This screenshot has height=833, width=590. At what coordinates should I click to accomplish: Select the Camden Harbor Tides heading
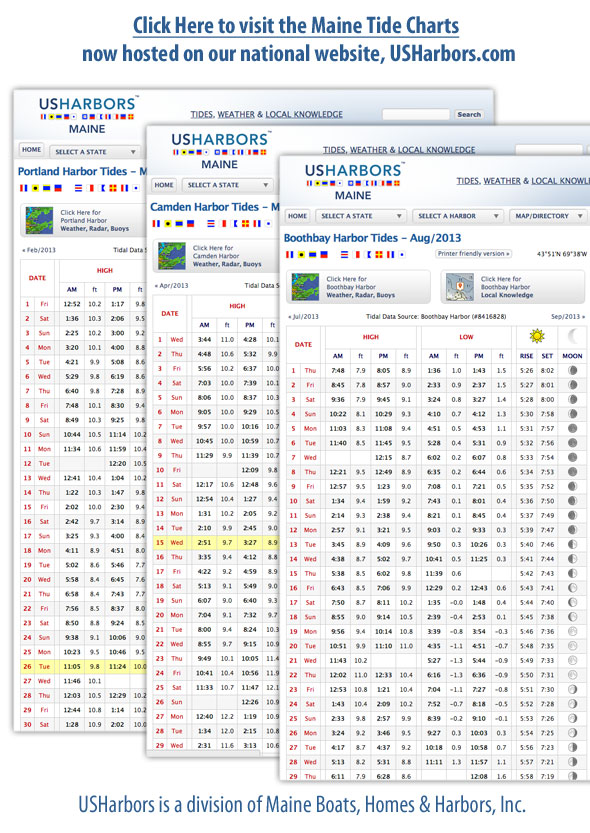(215, 207)
